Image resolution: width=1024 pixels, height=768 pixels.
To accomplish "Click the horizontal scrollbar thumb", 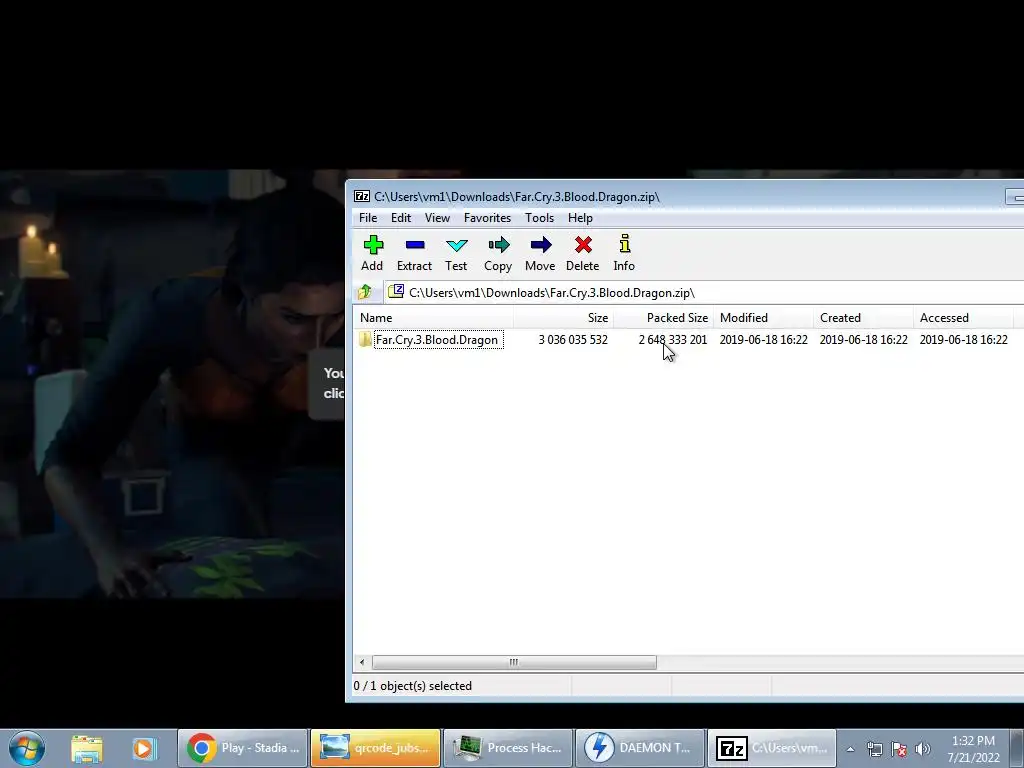I will click(514, 662).
